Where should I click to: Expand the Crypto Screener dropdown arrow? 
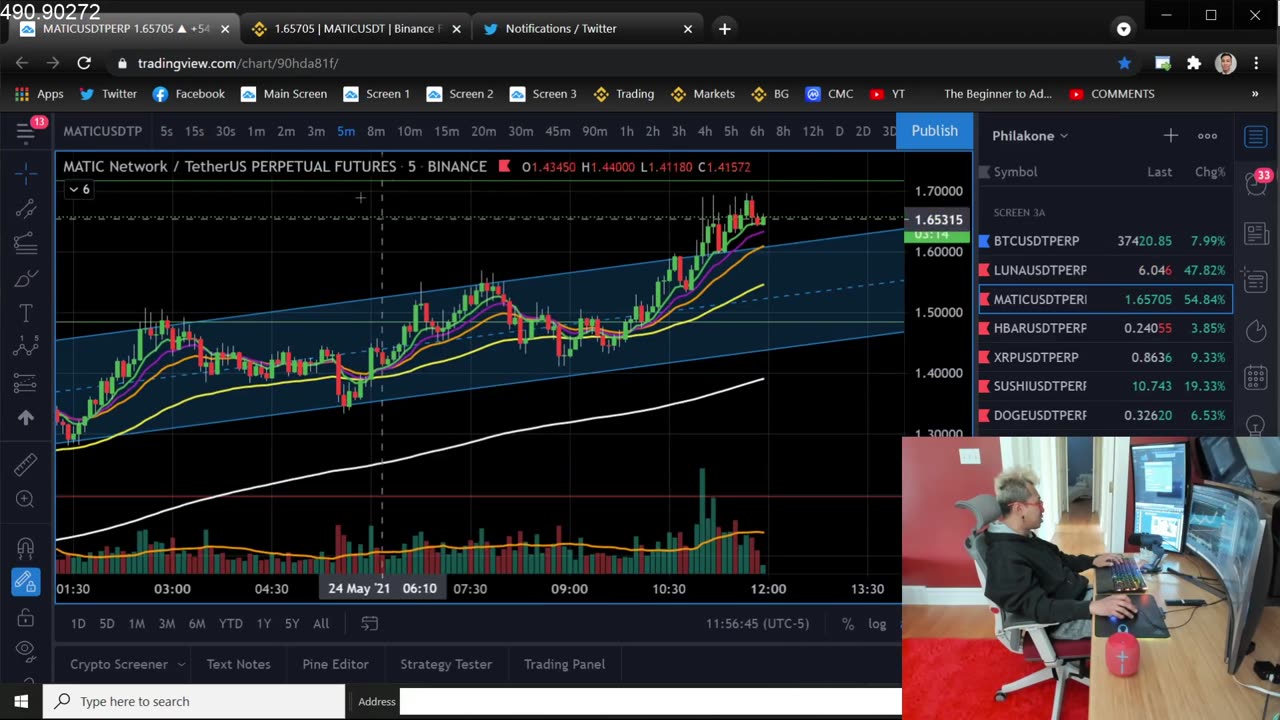click(181, 664)
